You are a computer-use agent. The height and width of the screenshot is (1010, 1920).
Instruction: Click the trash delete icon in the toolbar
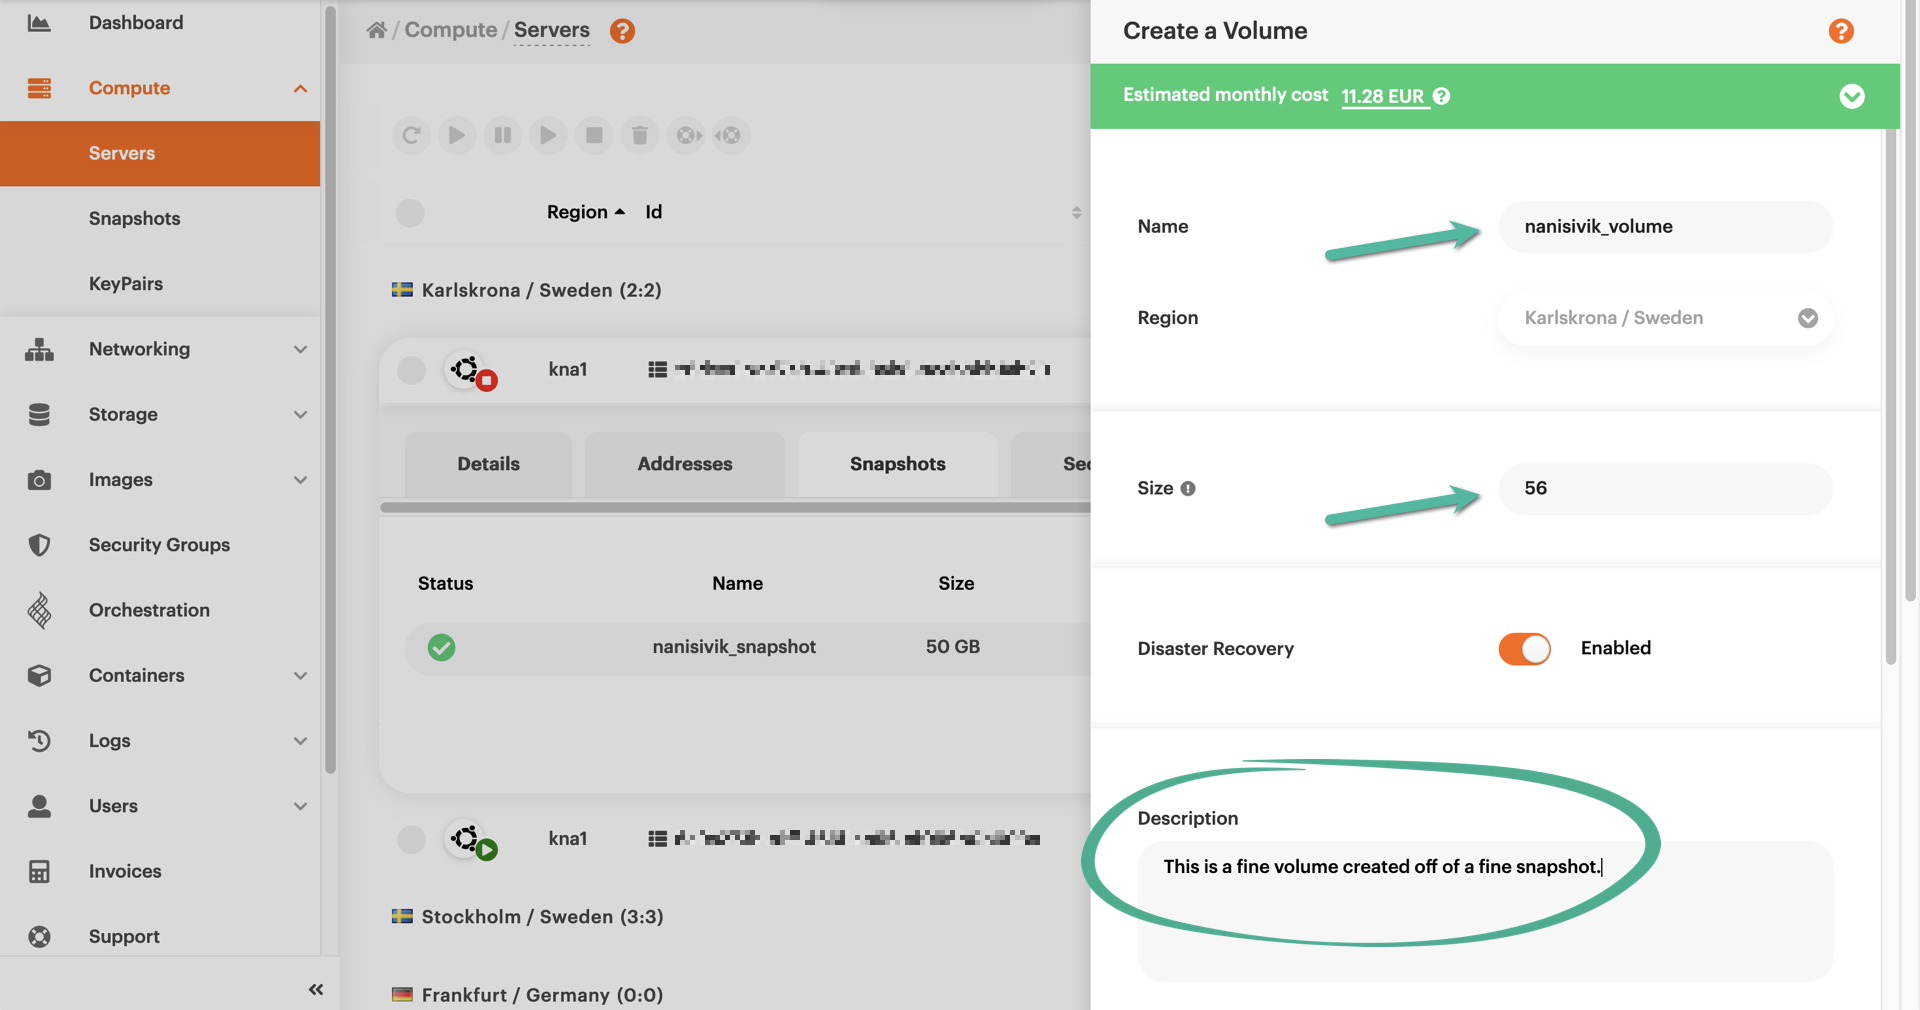[x=640, y=135]
